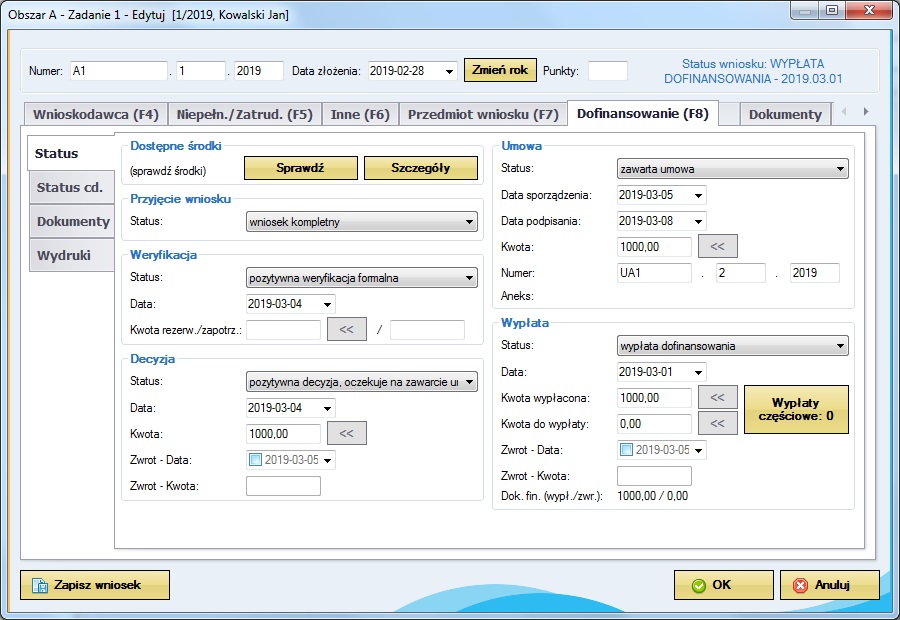
Task: Click the save icon on Zapisz wniosek
Action: pyautogui.click(x=40, y=586)
